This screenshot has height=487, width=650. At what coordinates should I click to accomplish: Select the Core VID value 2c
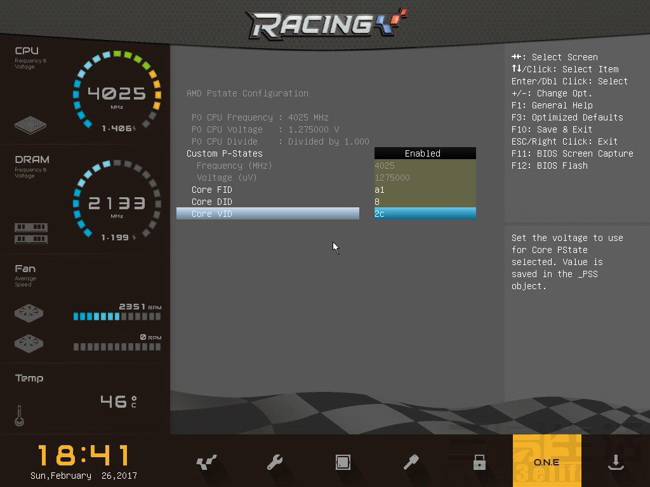425,213
